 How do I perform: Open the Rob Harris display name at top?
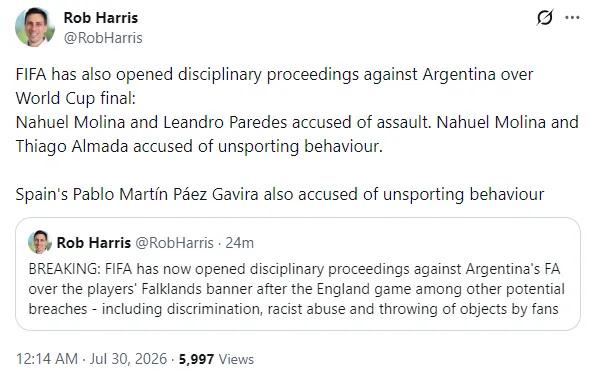tap(101, 18)
